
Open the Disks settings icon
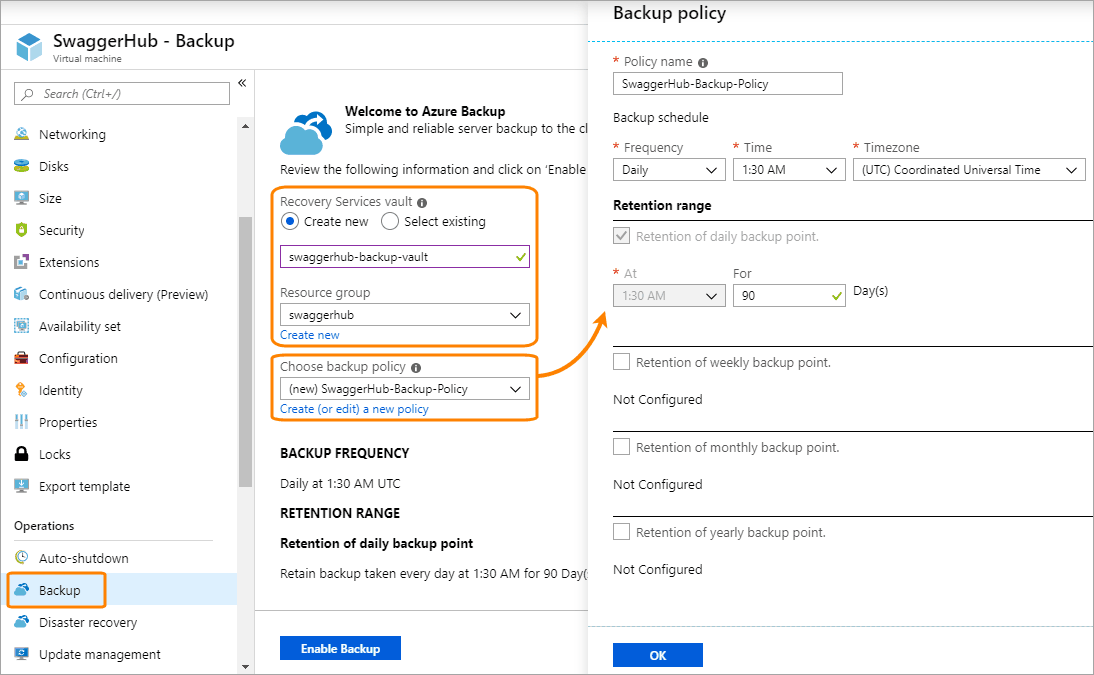point(22,166)
